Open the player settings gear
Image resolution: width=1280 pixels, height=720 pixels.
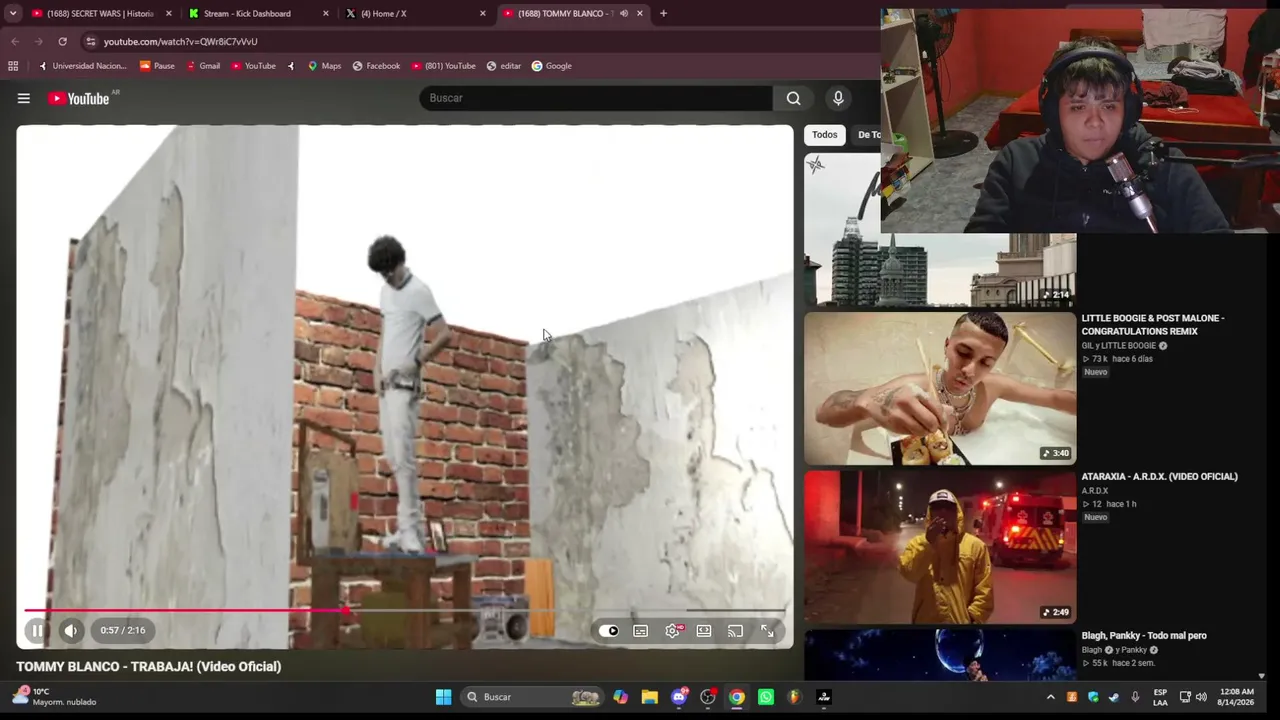point(673,631)
